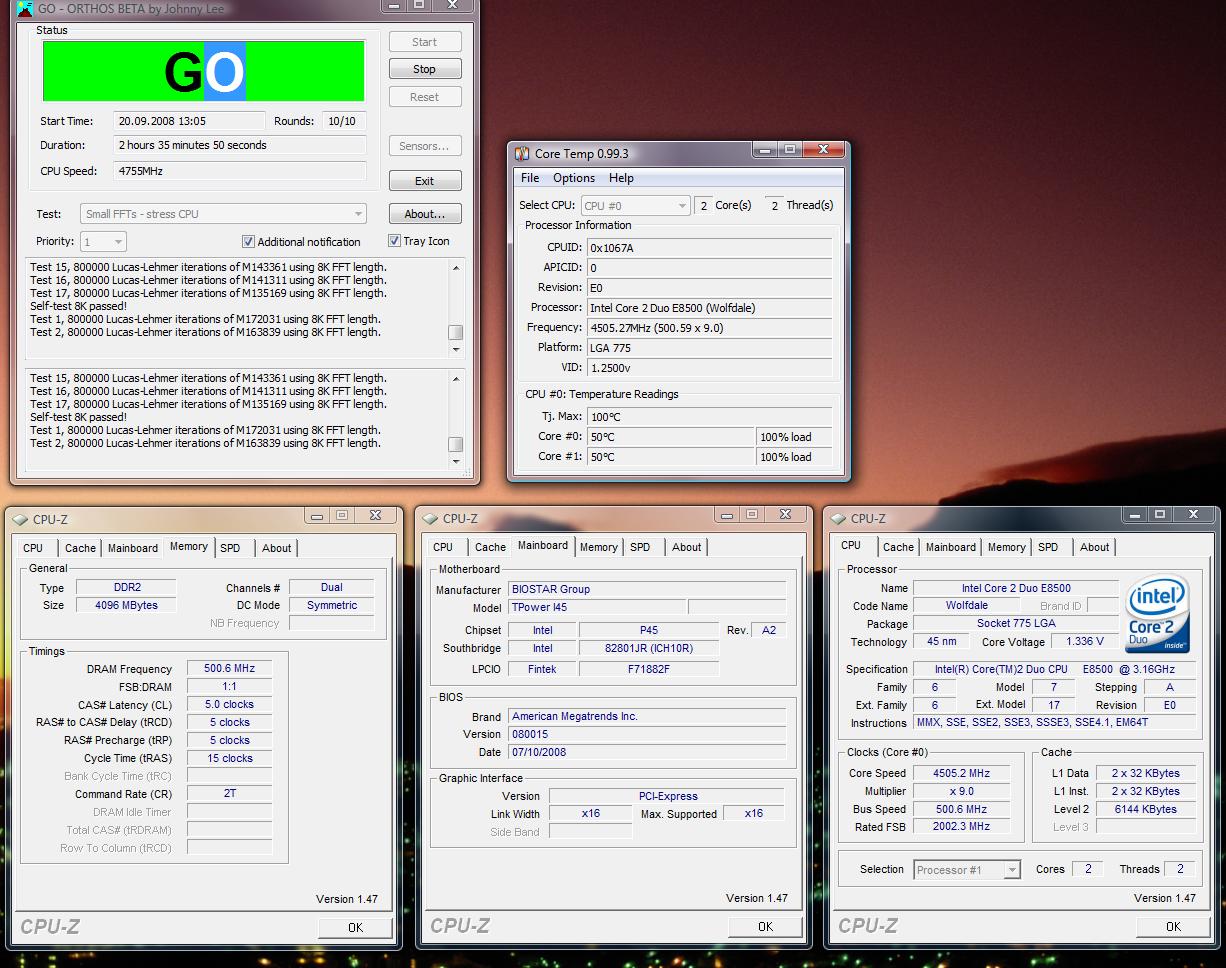The width and height of the screenshot is (1226, 968).
Task: Click the Southbridge 82801JR (ICH10R) value
Action: point(649,648)
